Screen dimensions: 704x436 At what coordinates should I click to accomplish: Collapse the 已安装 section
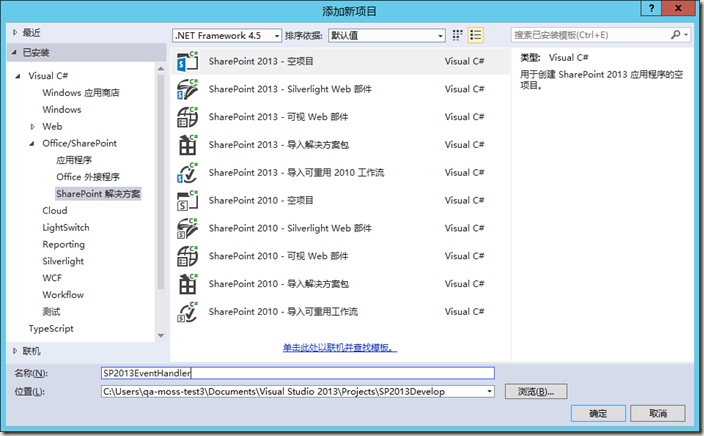(15, 53)
